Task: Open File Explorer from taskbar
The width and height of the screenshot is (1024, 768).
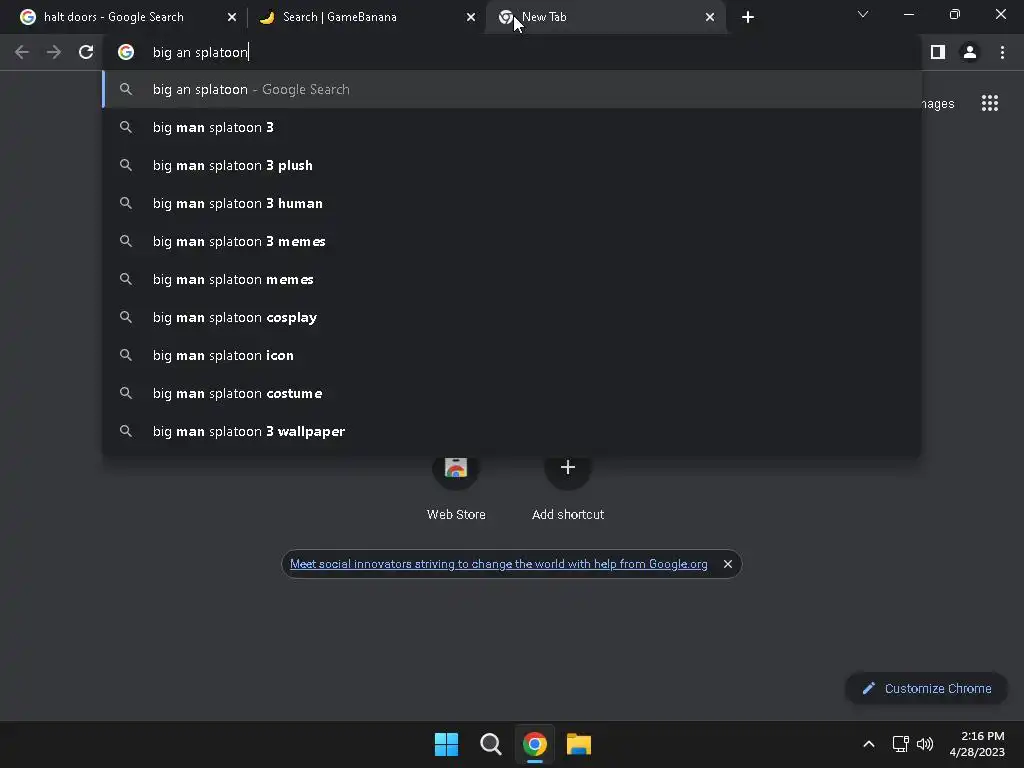Action: tap(579, 744)
